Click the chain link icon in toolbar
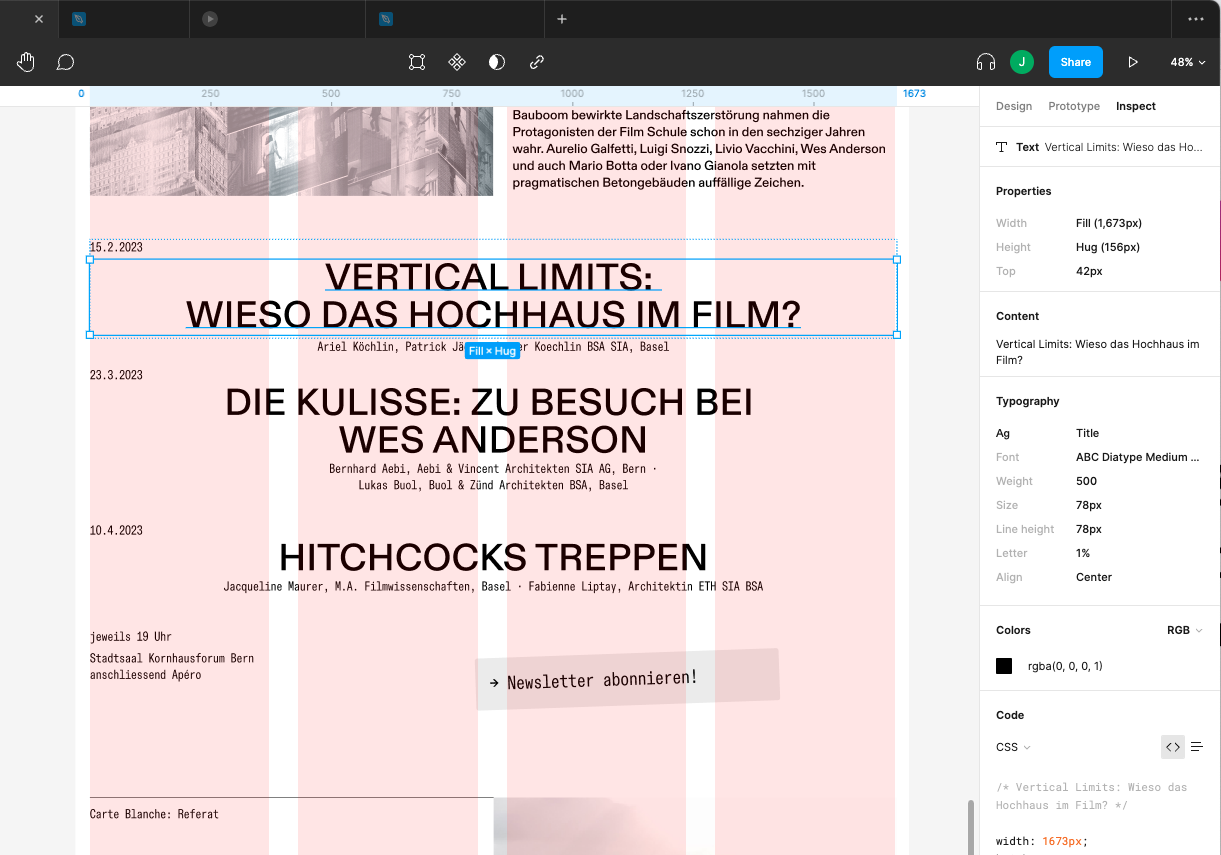 pyautogui.click(x=537, y=62)
